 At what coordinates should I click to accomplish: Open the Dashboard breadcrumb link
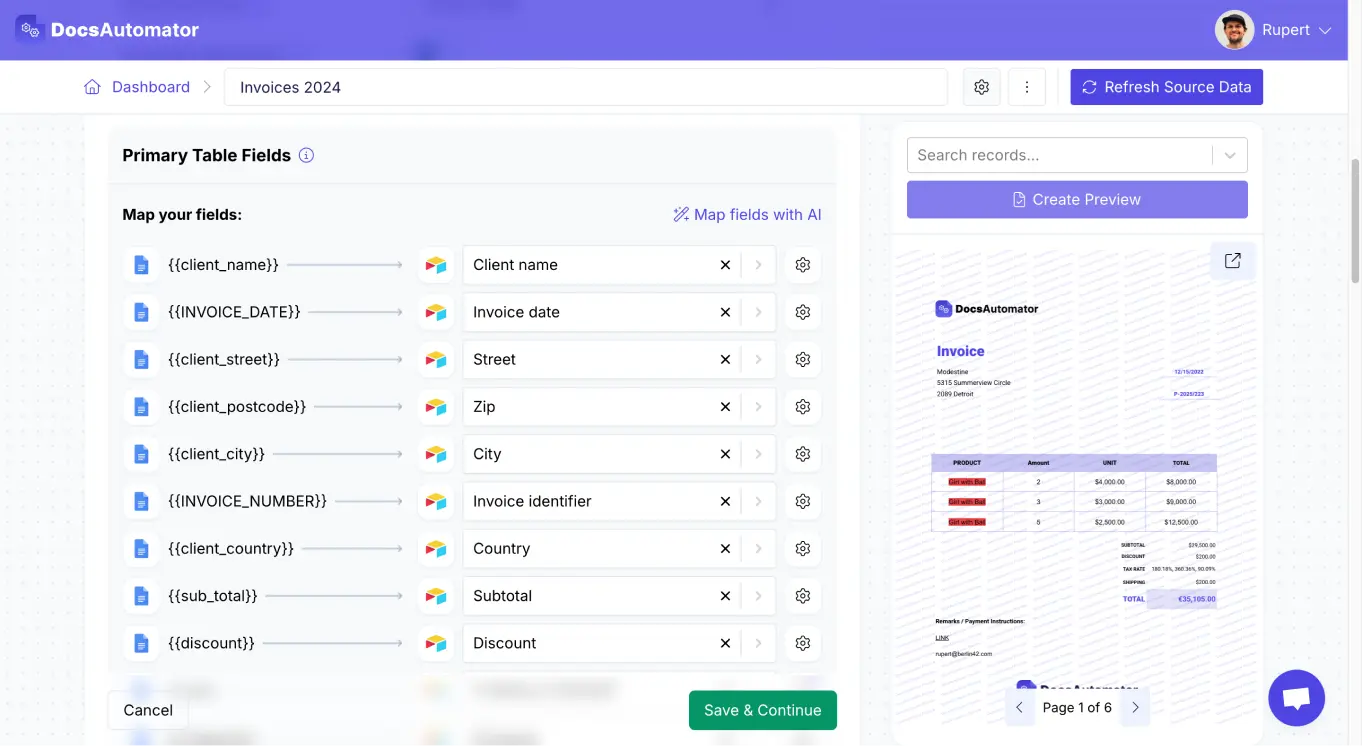(x=150, y=87)
